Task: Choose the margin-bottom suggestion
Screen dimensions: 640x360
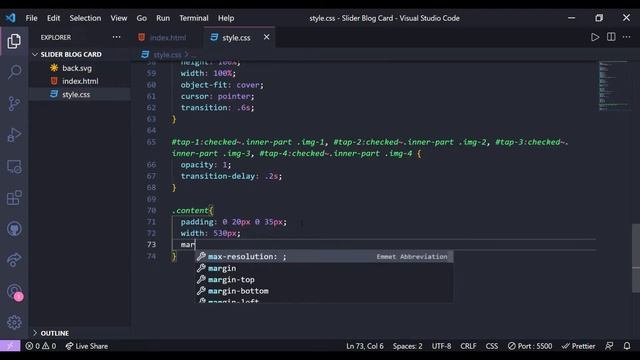Action: tap(324, 291)
